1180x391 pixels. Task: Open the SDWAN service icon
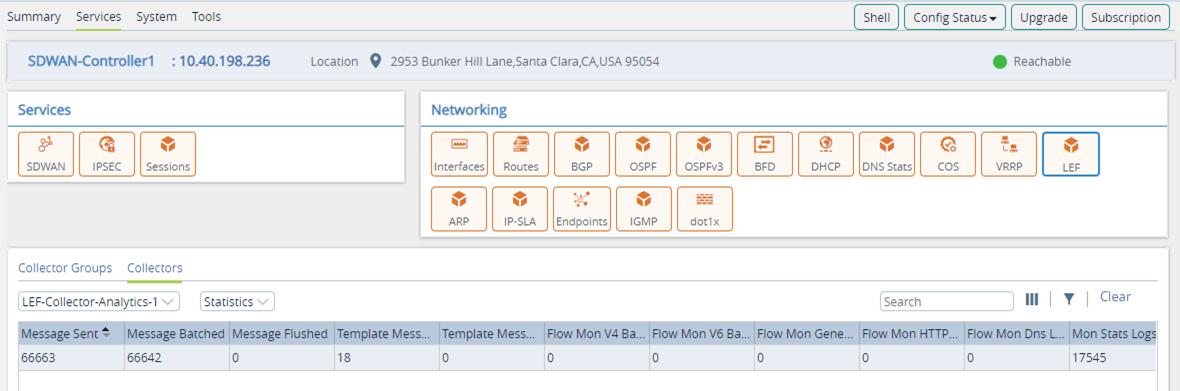click(46, 154)
